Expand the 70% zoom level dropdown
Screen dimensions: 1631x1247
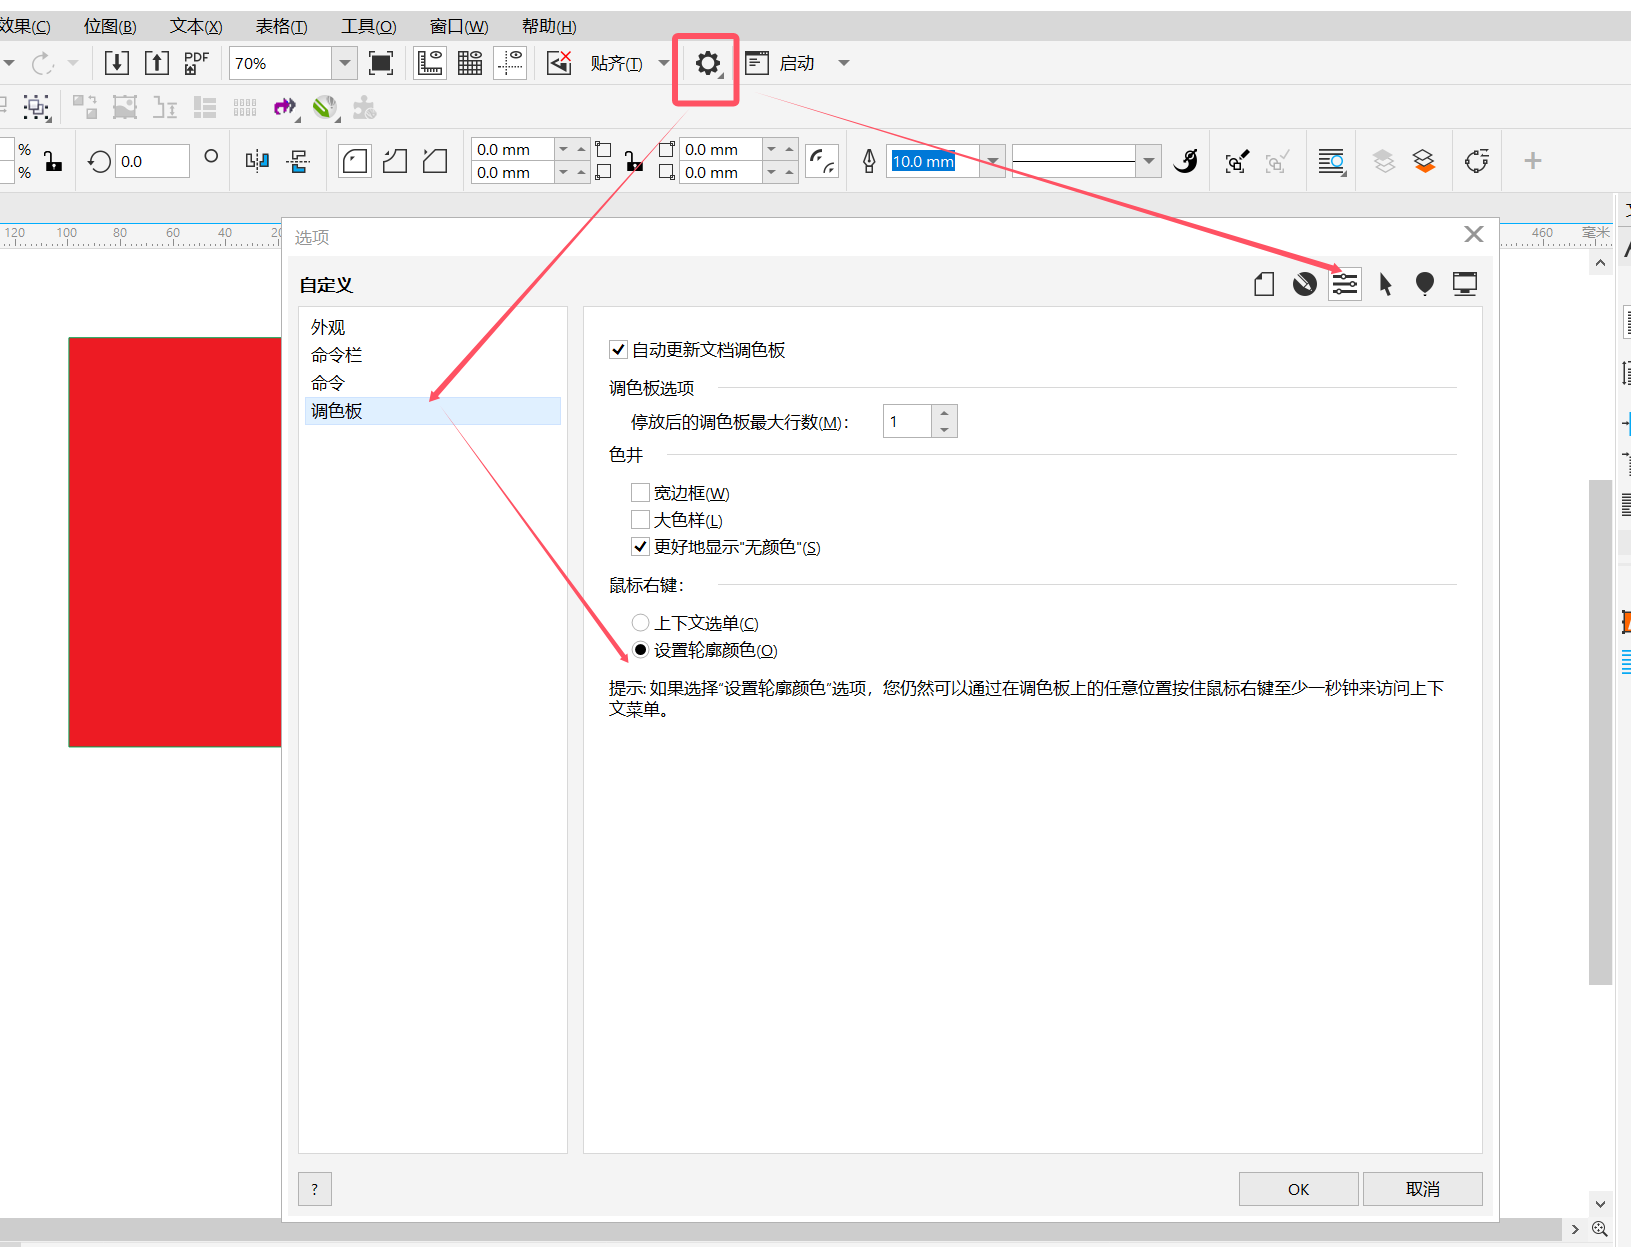(344, 63)
